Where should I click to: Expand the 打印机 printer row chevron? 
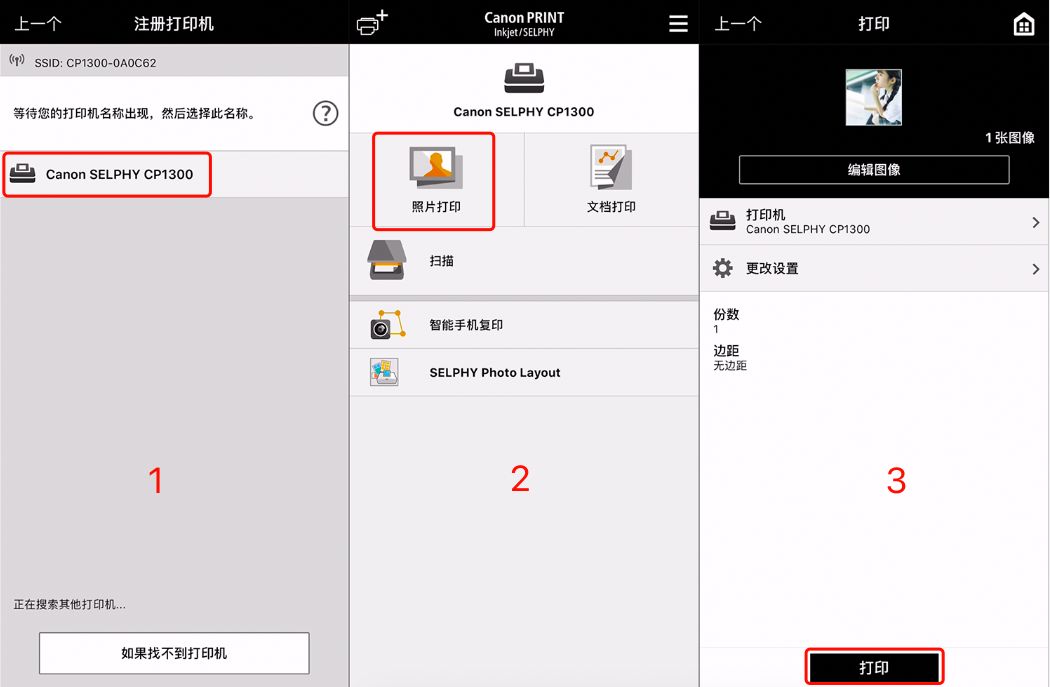(x=1035, y=222)
